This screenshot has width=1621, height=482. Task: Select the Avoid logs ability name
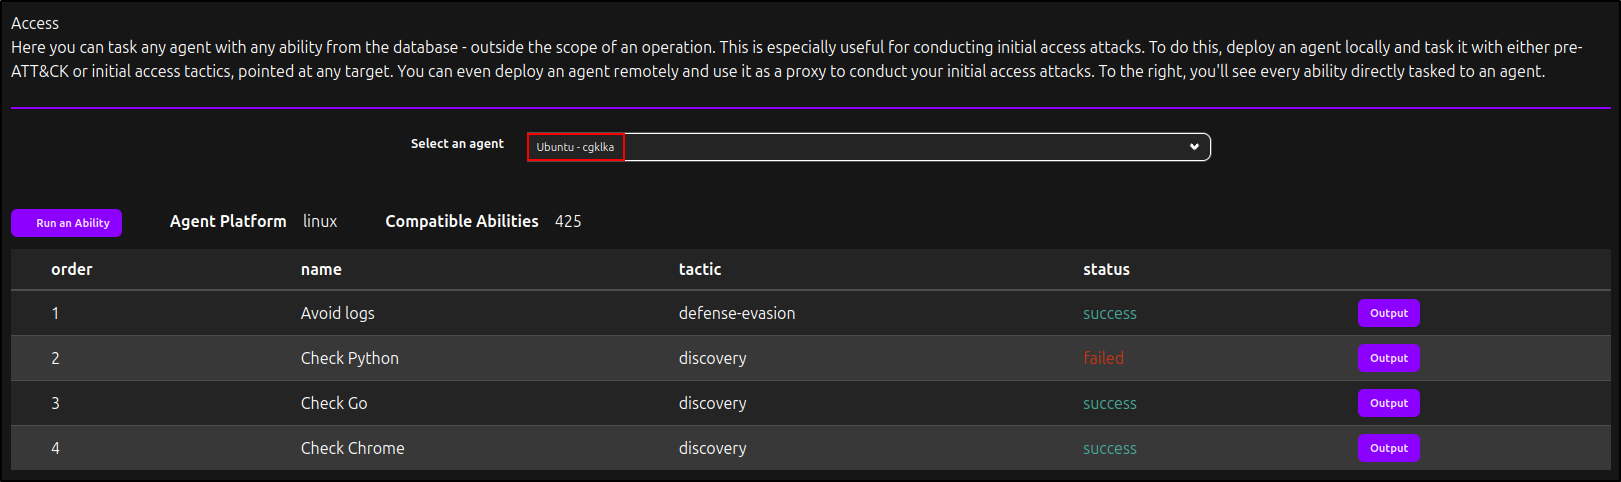tap(338, 313)
